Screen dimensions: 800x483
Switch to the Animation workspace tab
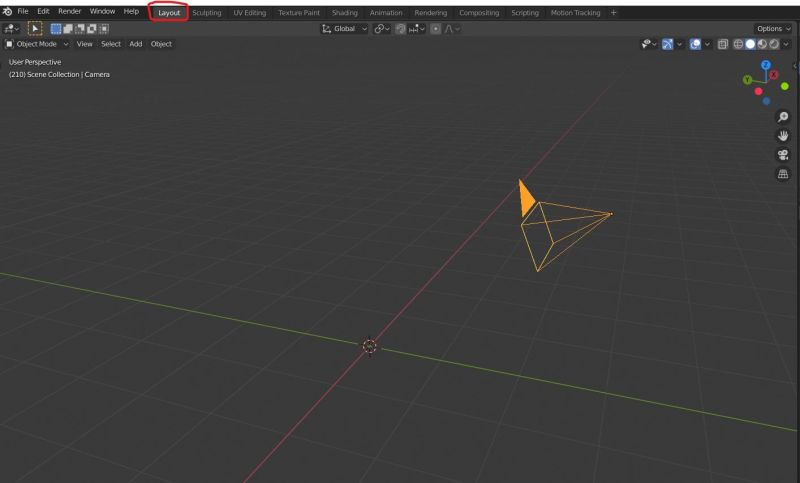[x=386, y=13]
